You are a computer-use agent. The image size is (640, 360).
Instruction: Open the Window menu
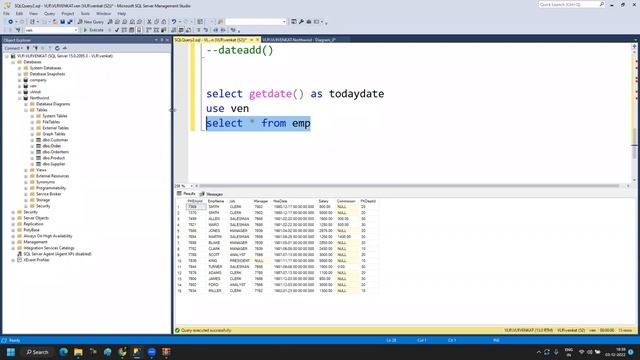tap(103, 13)
